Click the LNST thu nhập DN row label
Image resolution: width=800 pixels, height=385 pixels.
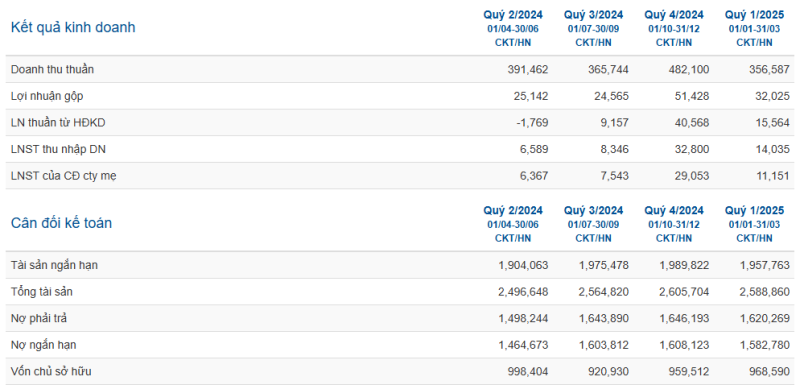58,149
